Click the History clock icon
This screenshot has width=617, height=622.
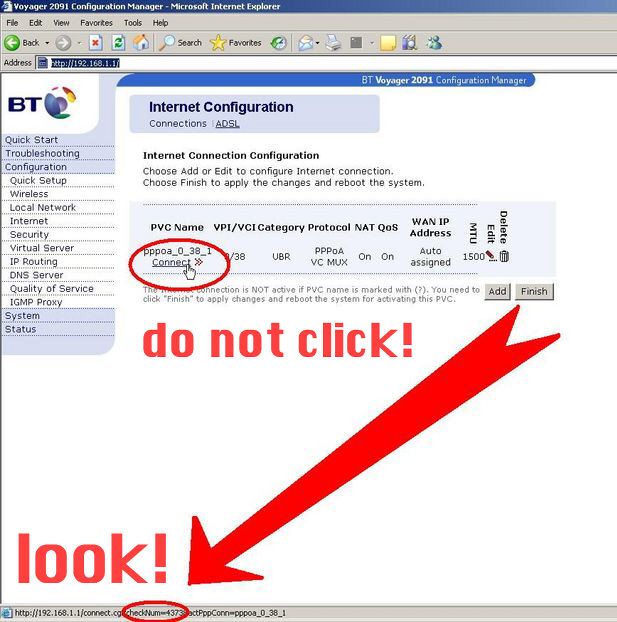279,43
